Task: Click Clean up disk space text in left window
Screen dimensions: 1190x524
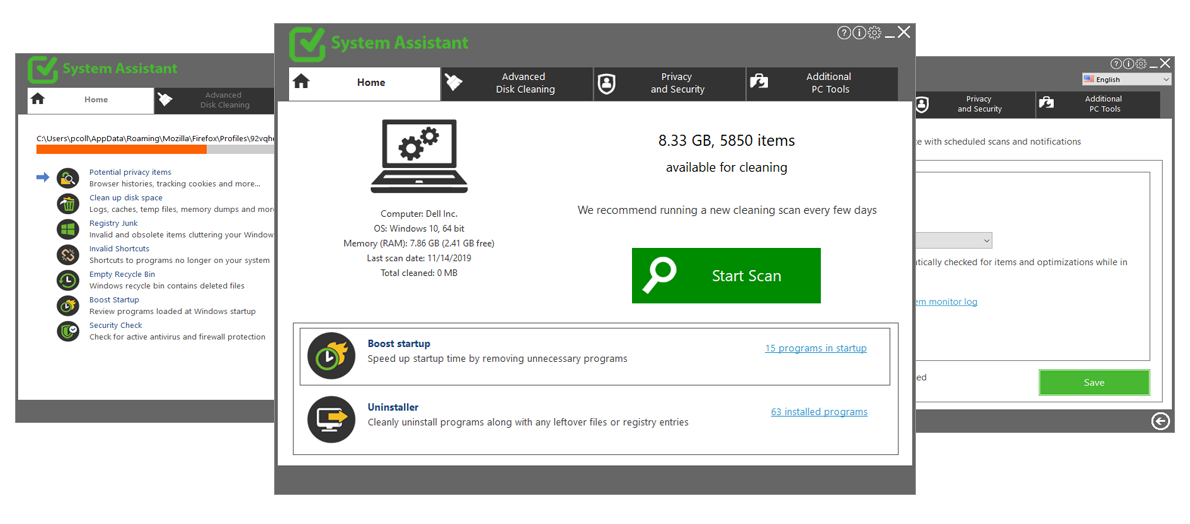Action: coord(126,197)
